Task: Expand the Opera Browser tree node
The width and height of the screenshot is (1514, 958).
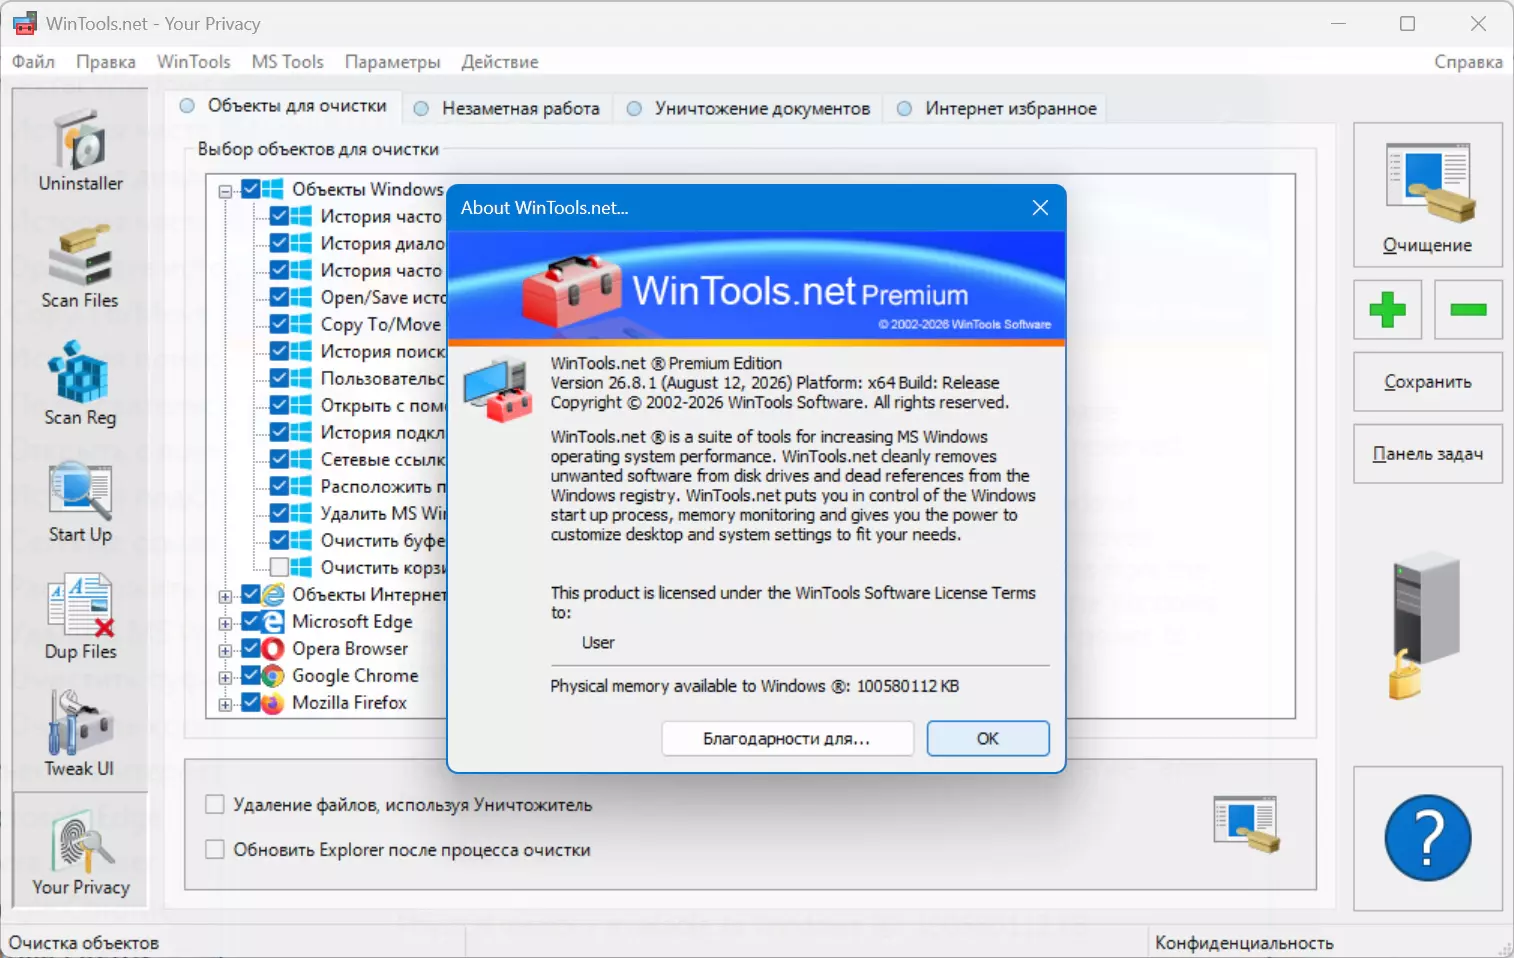Action: click(226, 651)
